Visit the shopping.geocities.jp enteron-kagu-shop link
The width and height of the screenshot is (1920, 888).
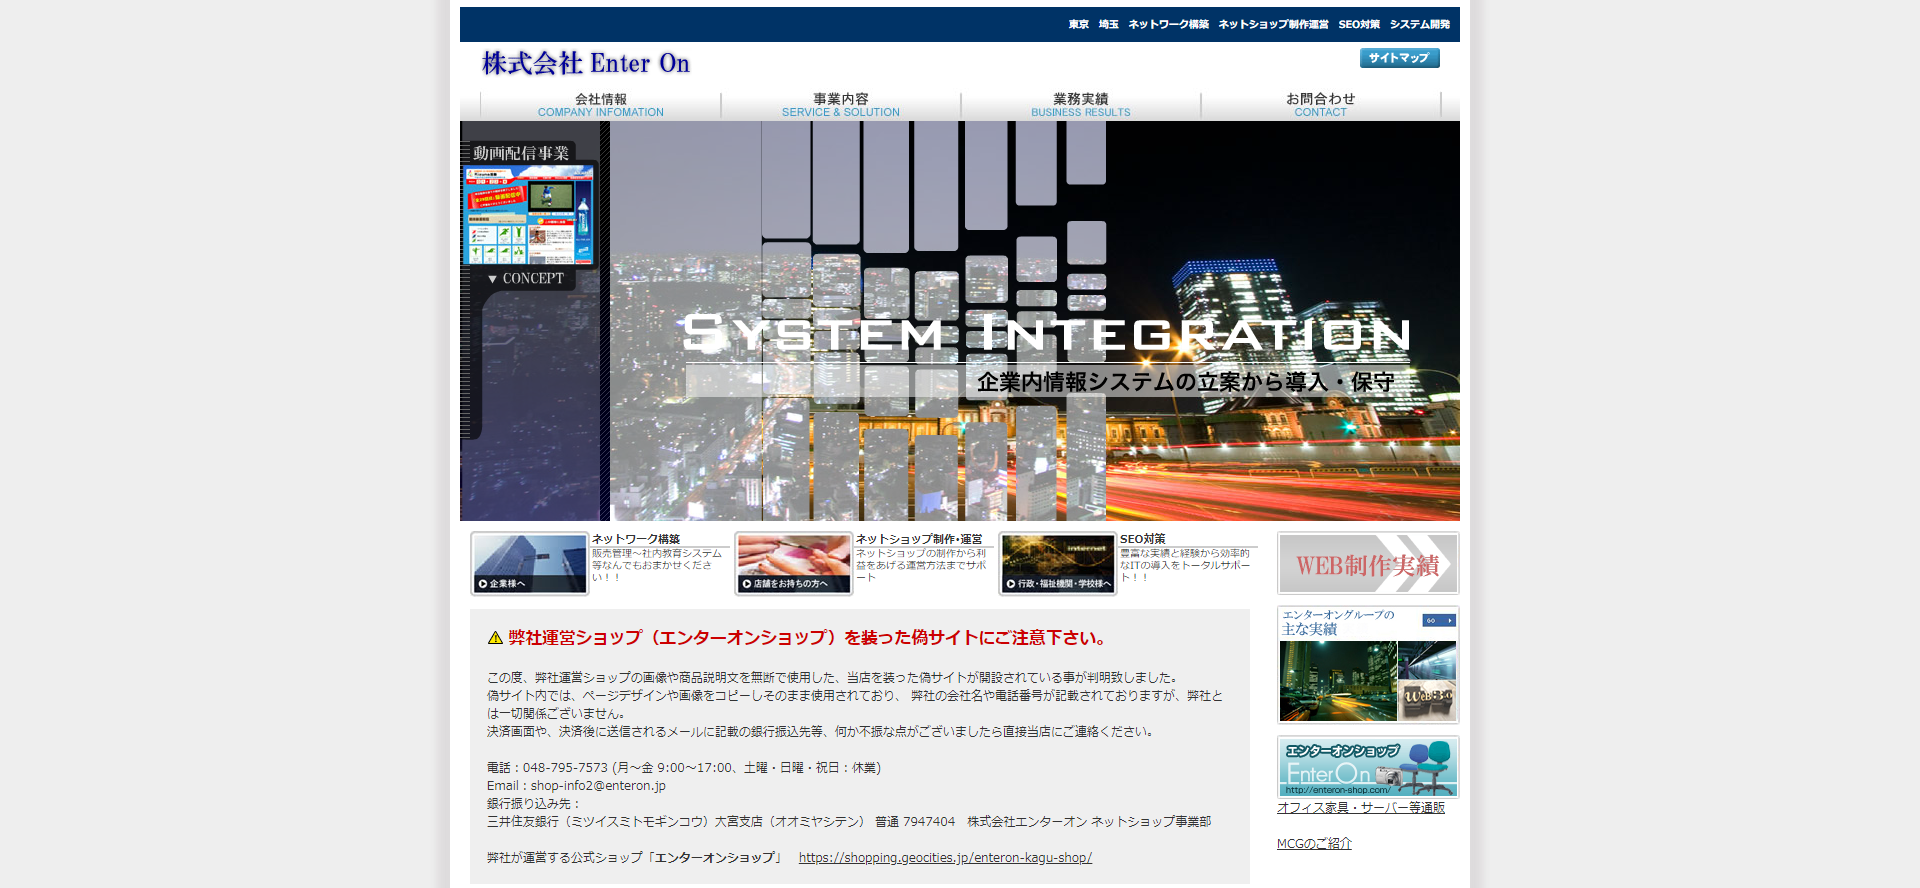[x=945, y=858]
